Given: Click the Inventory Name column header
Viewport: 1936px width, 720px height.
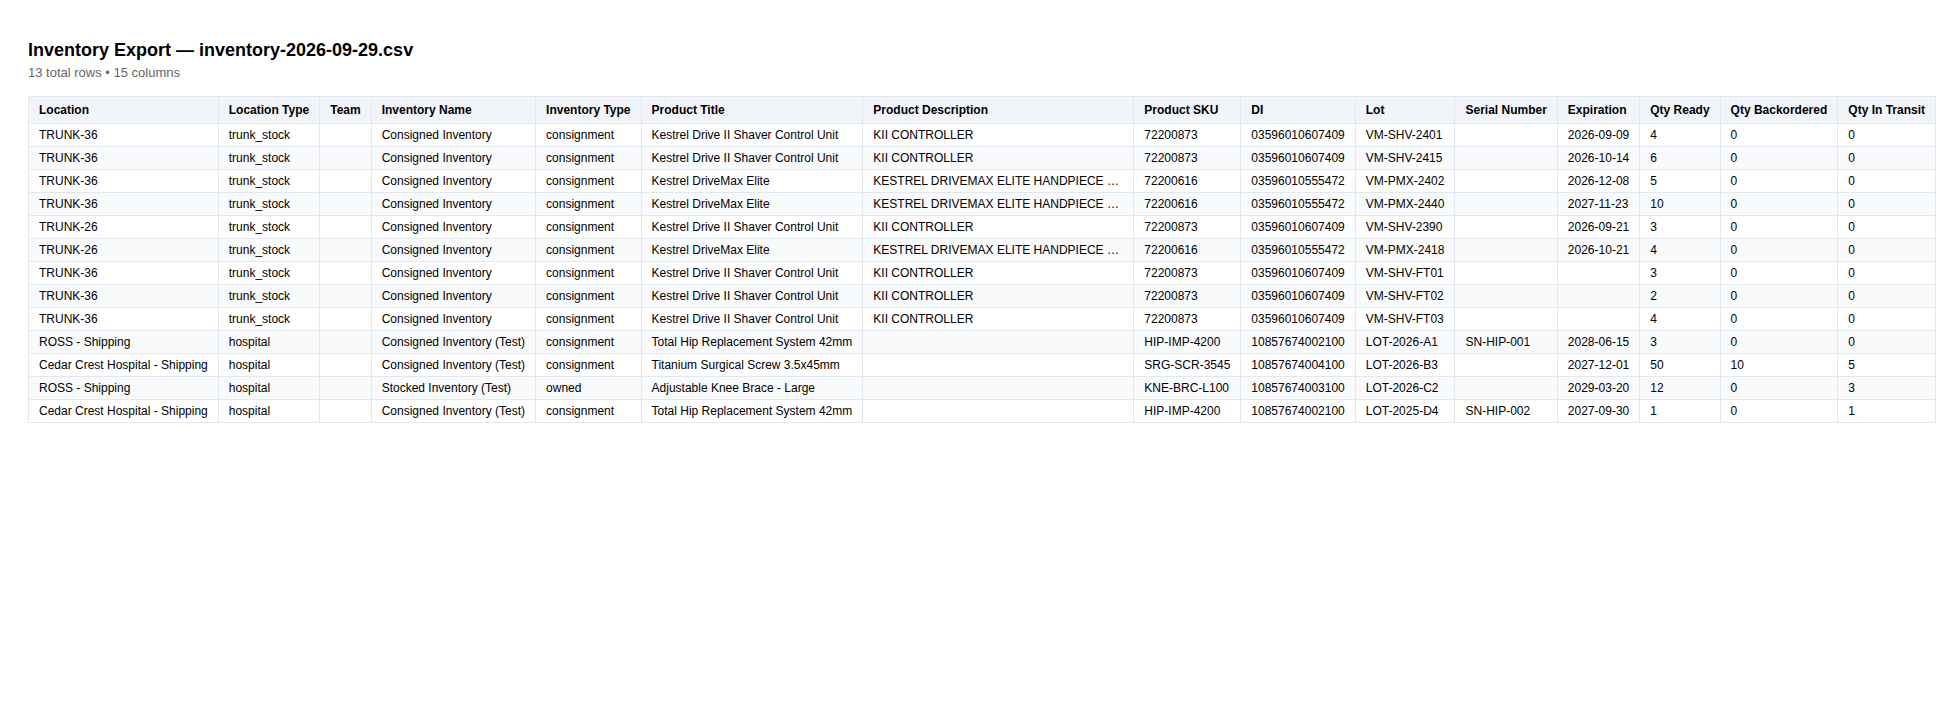Looking at the screenshot, I should pyautogui.click(x=453, y=110).
